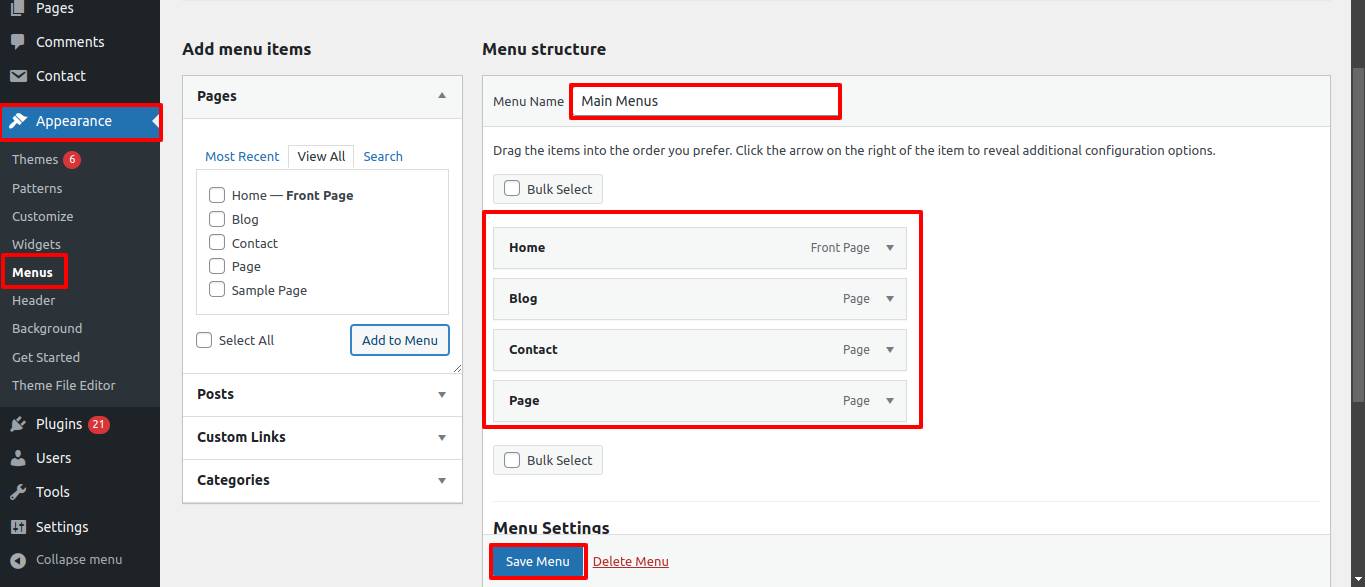This screenshot has height=587, width=1365.
Task: Expand the Posts accordion section
Action: tap(441, 394)
